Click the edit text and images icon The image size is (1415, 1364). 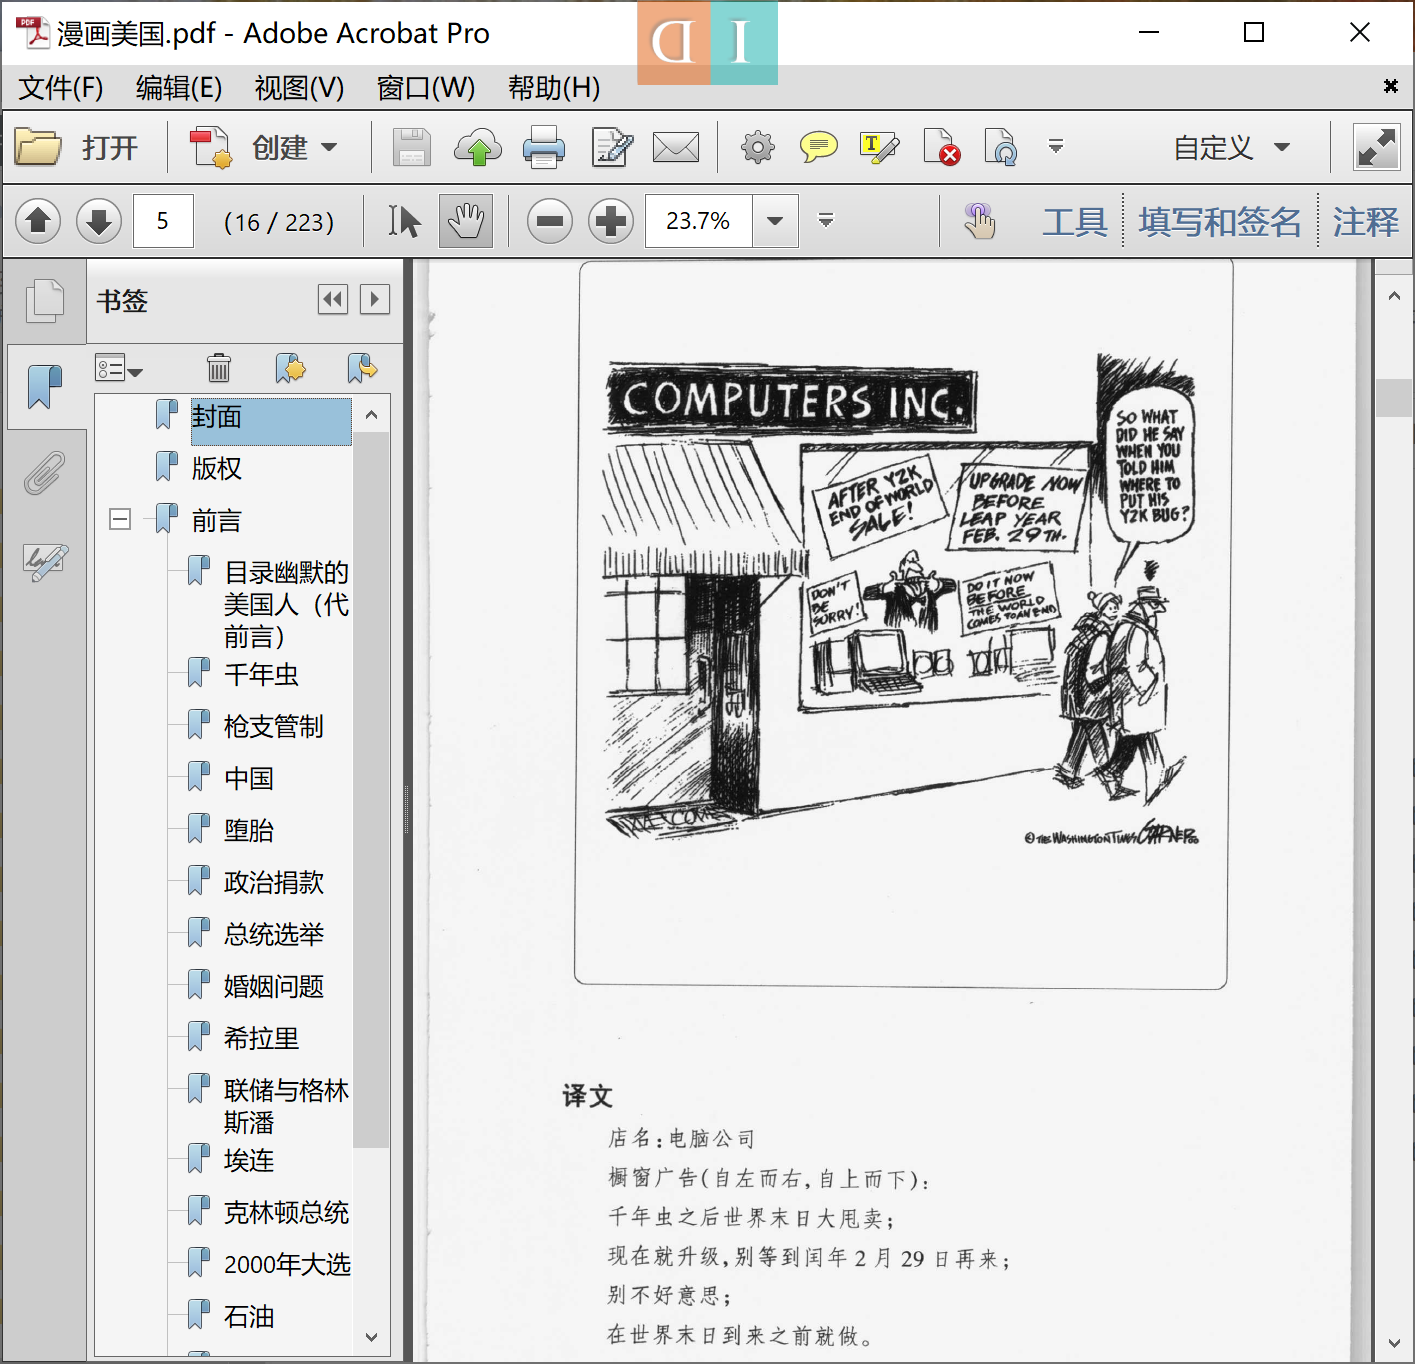click(612, 148)
